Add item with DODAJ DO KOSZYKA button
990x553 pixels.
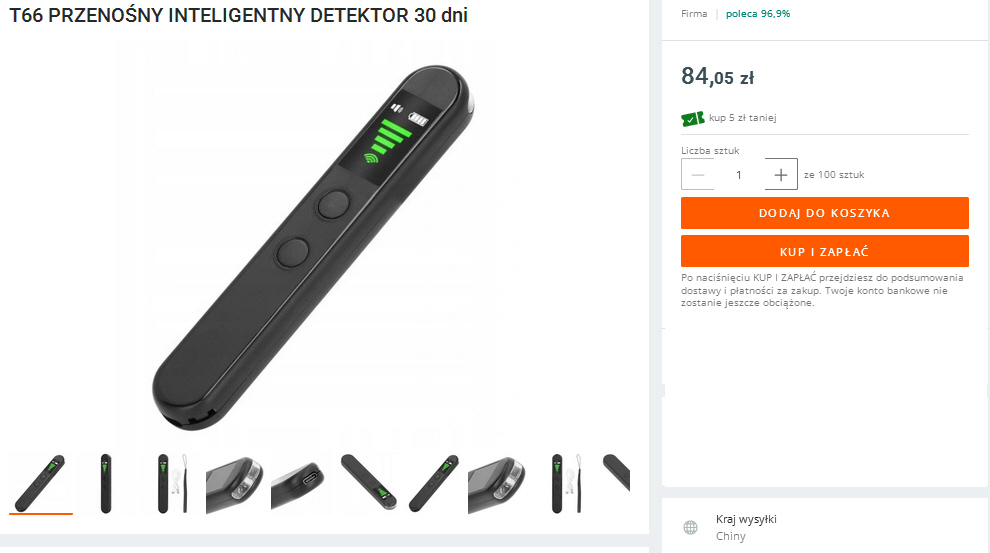coord(825,213)
